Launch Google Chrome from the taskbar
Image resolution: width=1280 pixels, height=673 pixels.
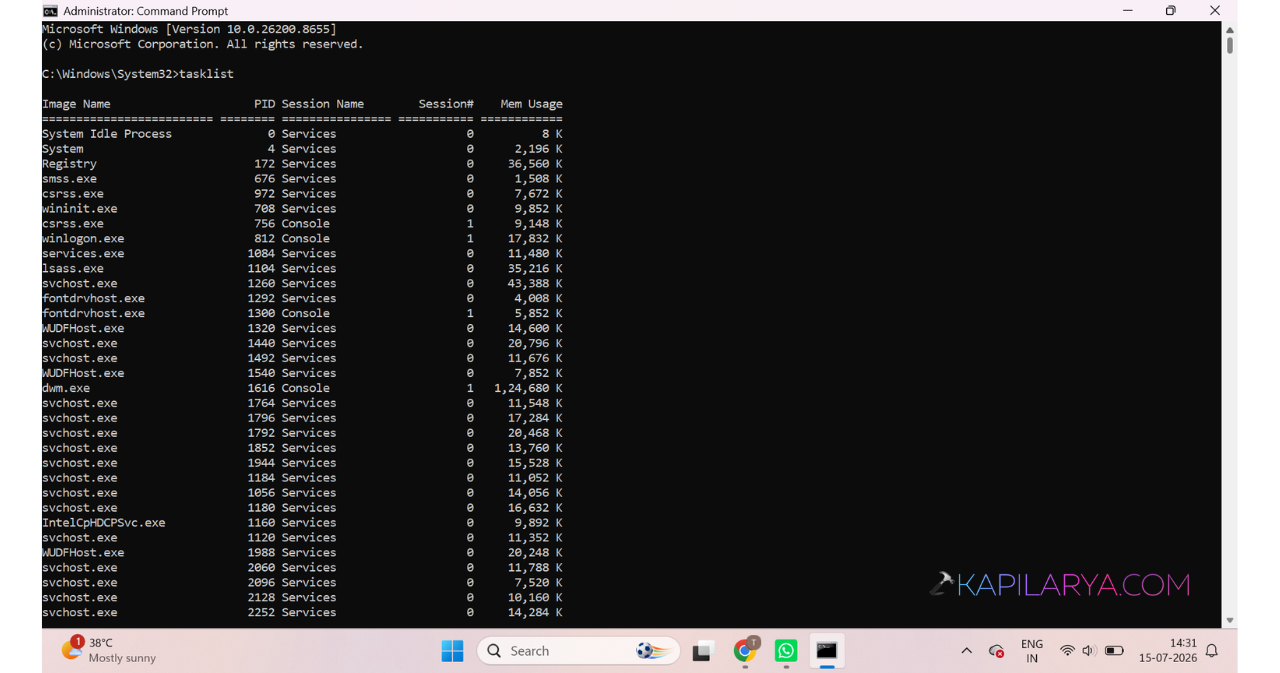[744, 651]
